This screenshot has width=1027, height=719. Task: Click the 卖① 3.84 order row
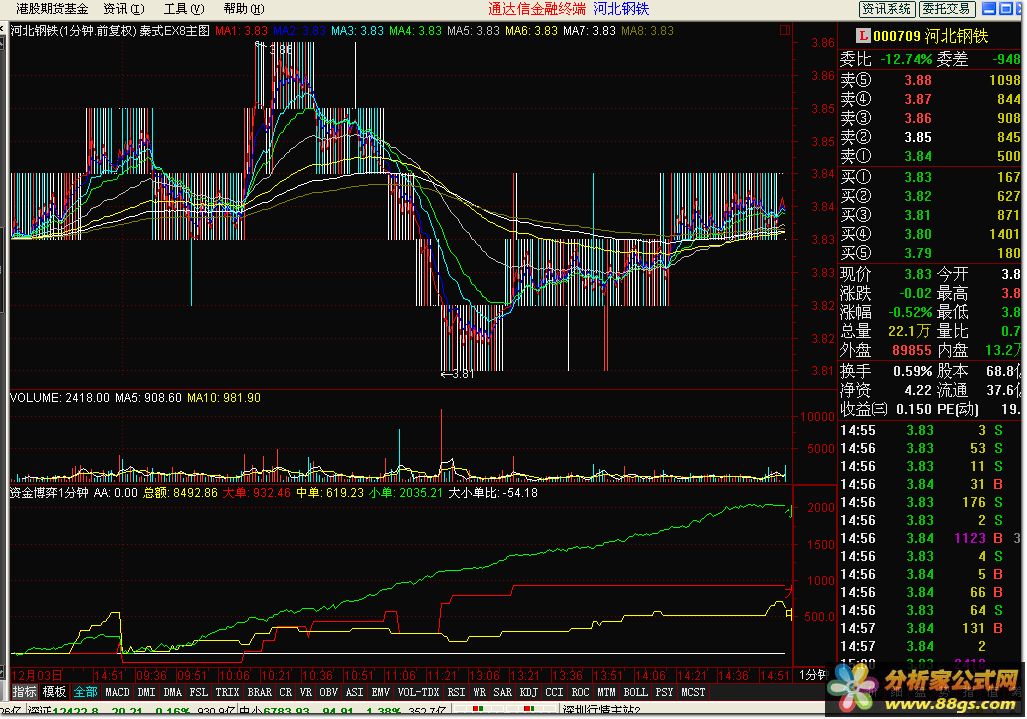[x=930, y=156]
